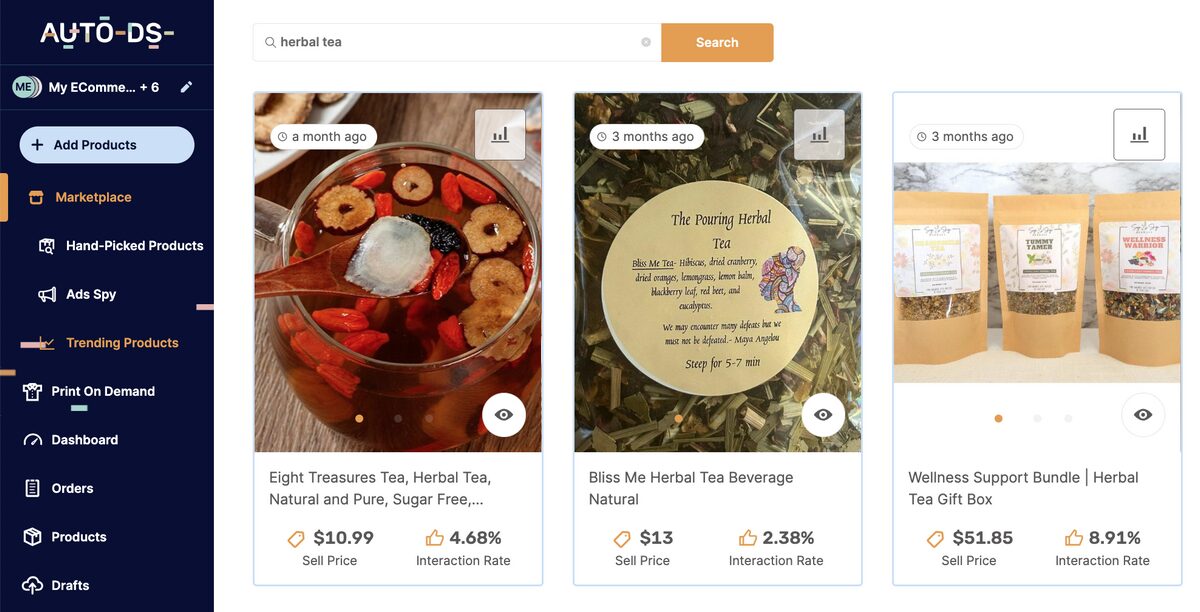The width and height of the screenshot is (1200, 612).
Task: Open the Wellness Support Bundle product title
Action: pos(1022,488)
